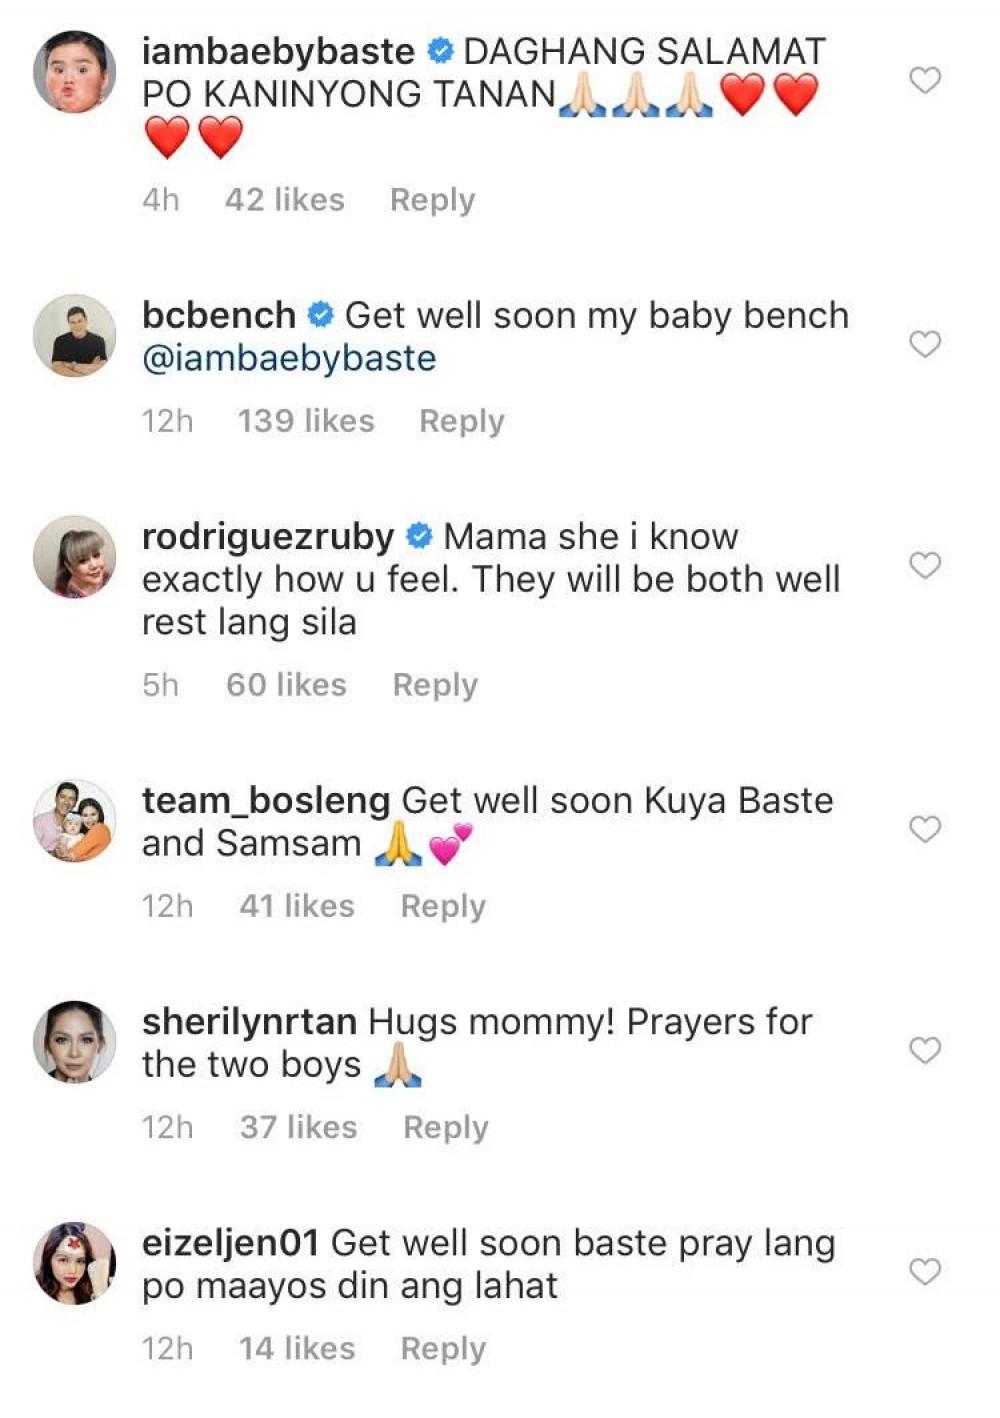Open iambaebybaste's profile picture
The width and height of the screenshot is (1000, 1418).
tap(75, 72)
